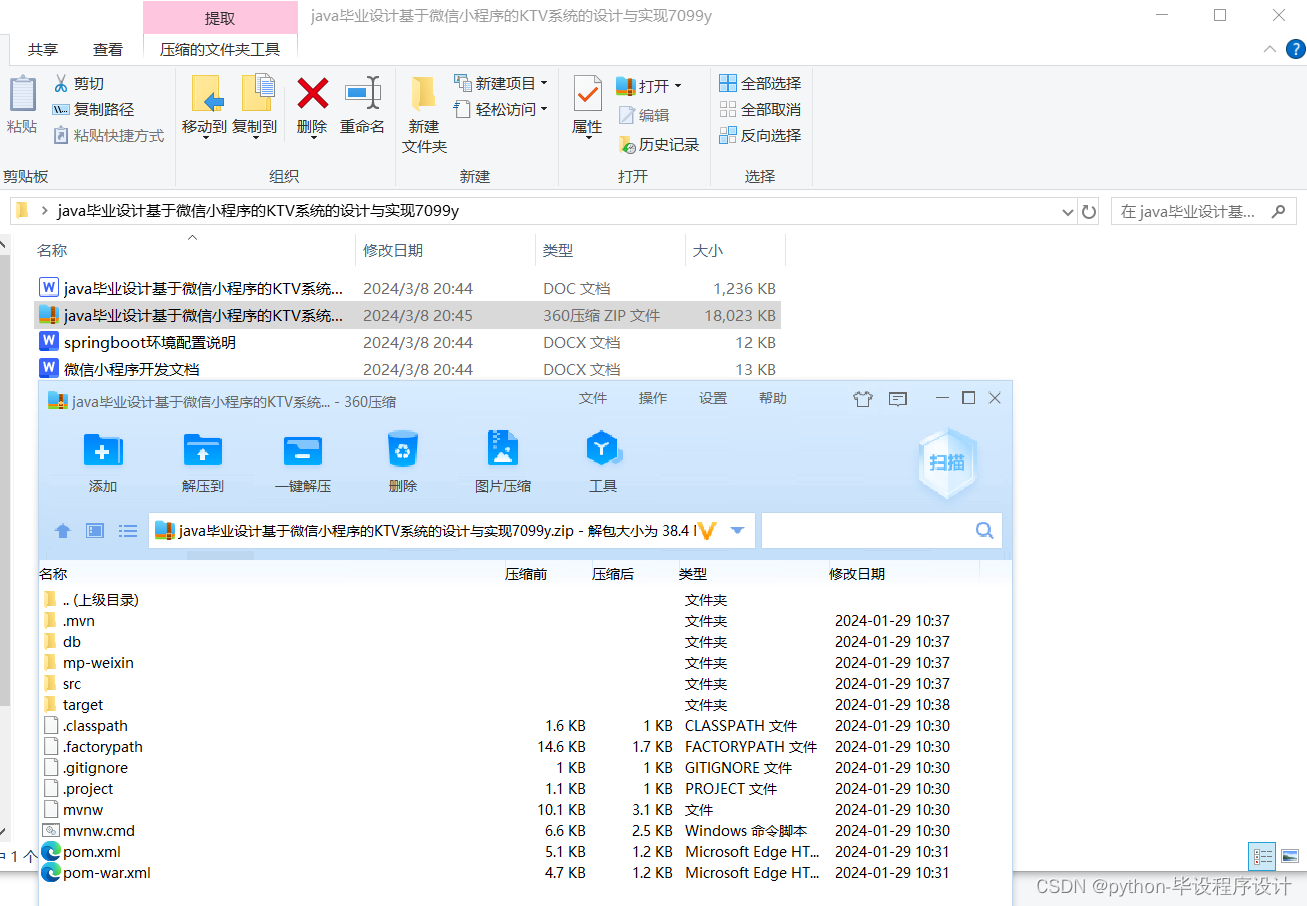Click 剪切 in the Explorer ribbon
1307x906 pixels.
click(x=78, y=84)
